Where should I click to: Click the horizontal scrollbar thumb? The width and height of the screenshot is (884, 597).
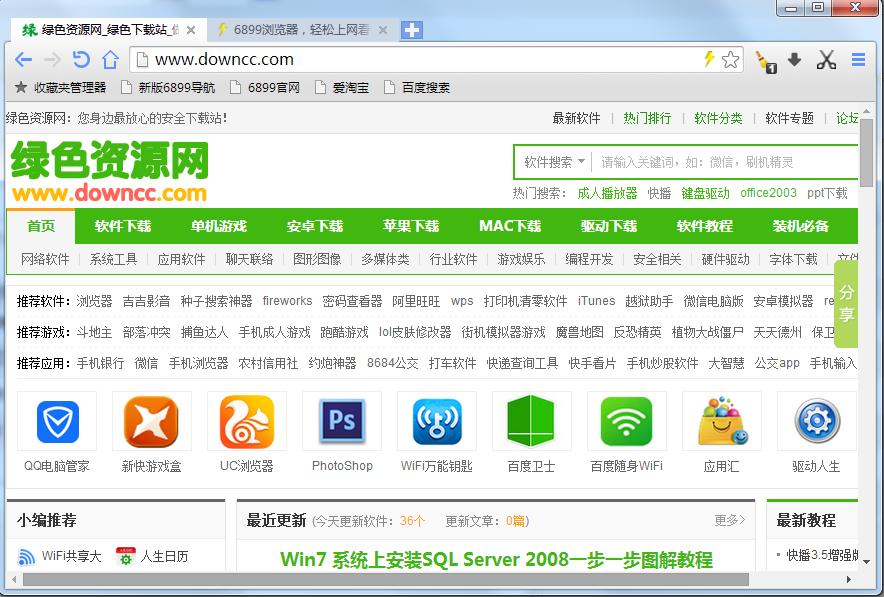pos(386,580)
